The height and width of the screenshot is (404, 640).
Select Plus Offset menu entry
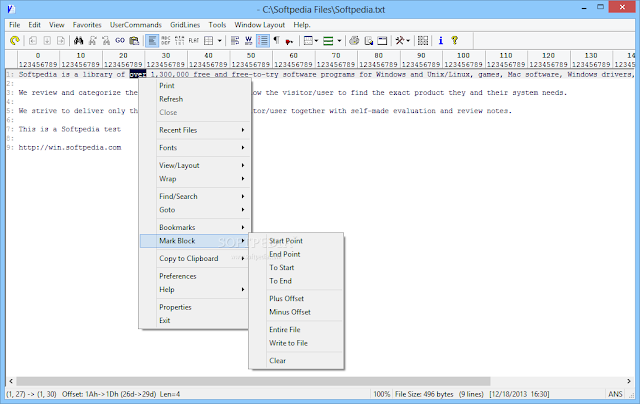click(x=296, y=299)
